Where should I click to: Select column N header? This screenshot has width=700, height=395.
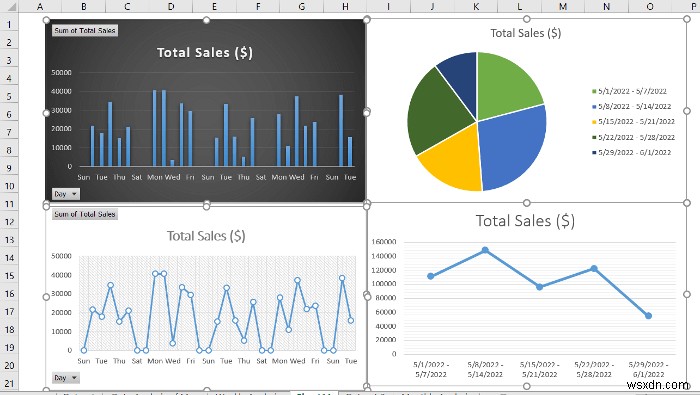606,6
